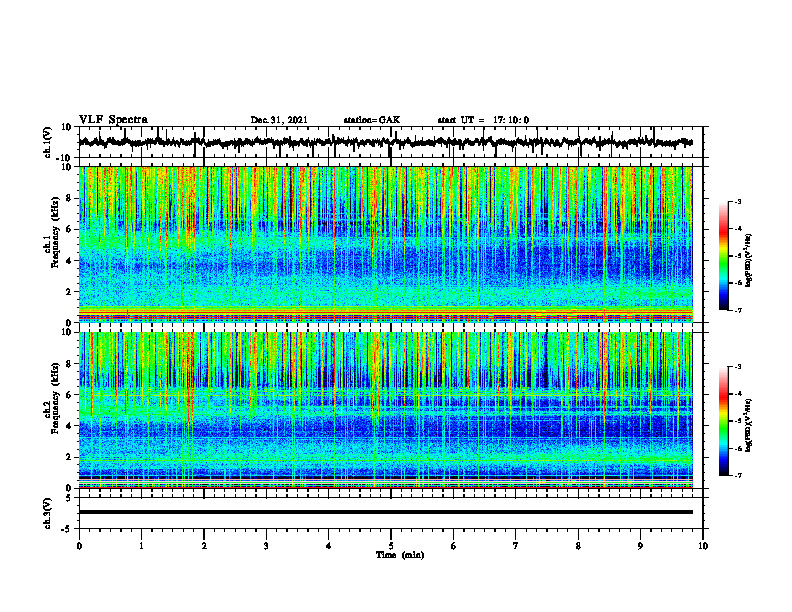
Task: Click the flat ch.3 voltage trace
Action: [385, 512]
